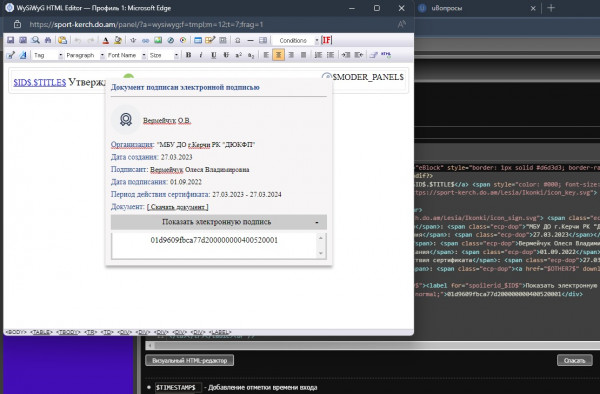Viewport: 600px width, 394px height.
Task: Click the binoculars search icon
Action: click(x=48, y=40)
